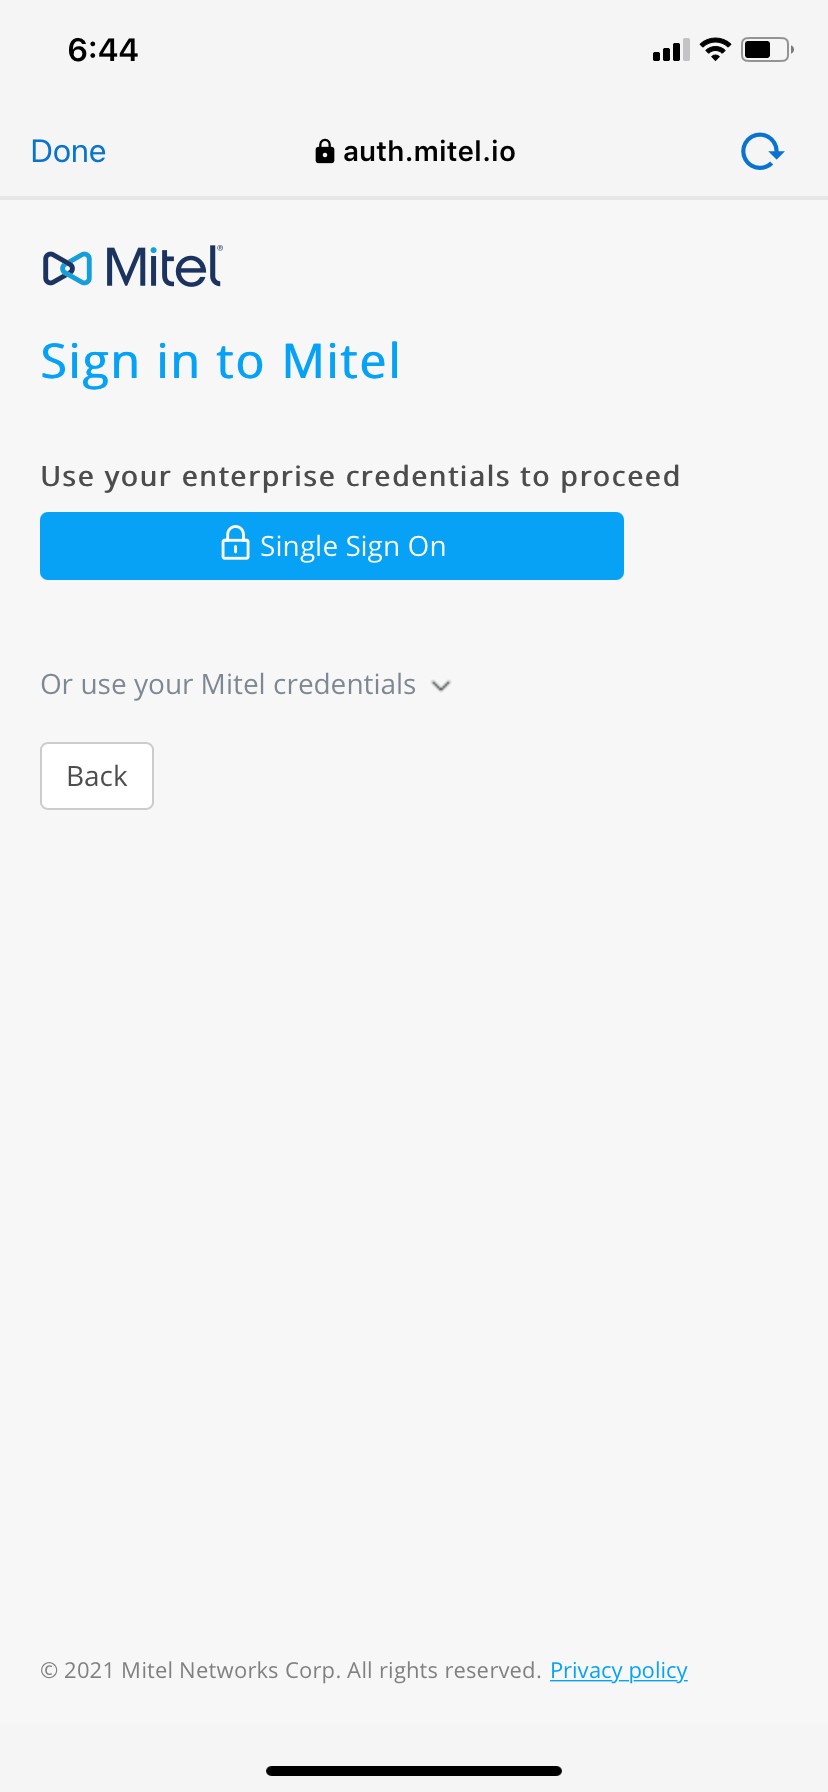
Task: Tap the home indicator bar
Action: tap(414, 1770)
